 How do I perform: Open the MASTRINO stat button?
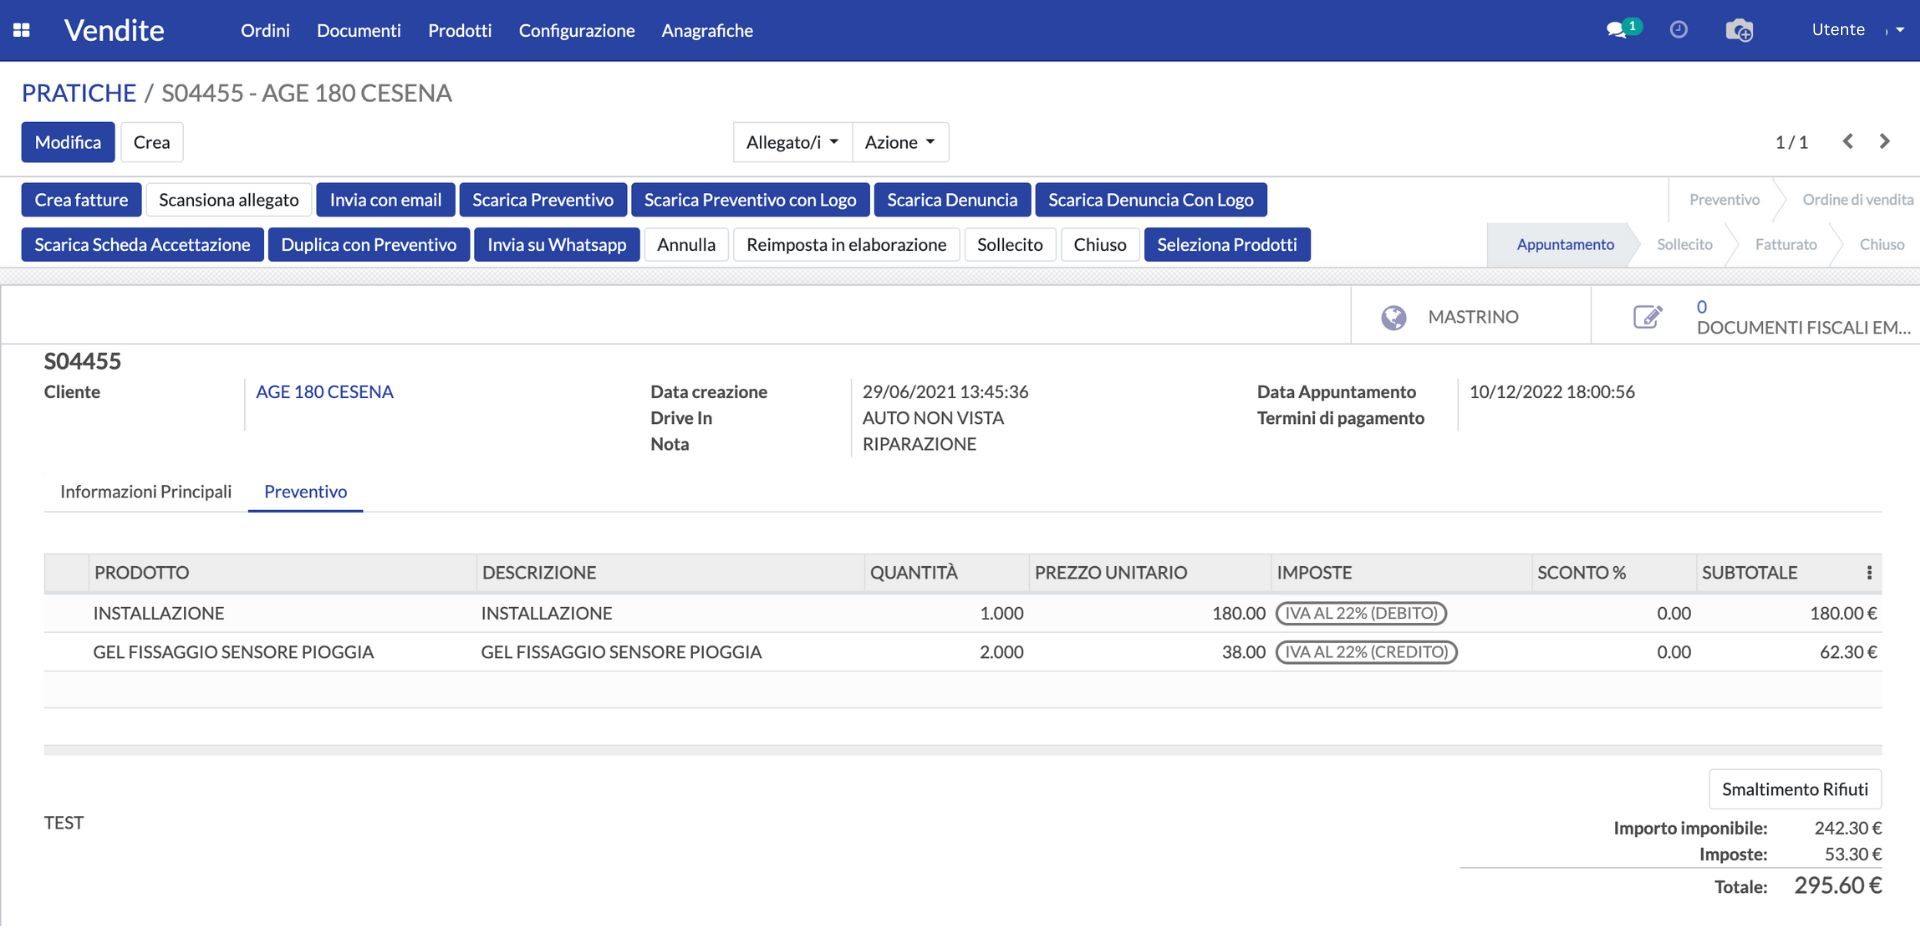[1471, 317]
